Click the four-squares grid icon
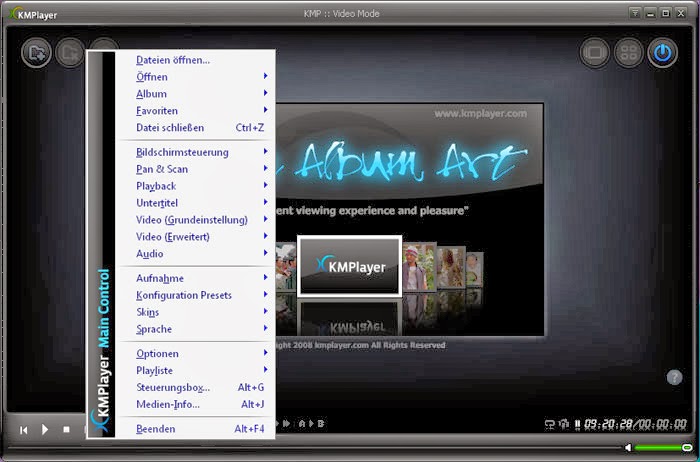Viewport: 700px width, 462px height. [629, 53]
